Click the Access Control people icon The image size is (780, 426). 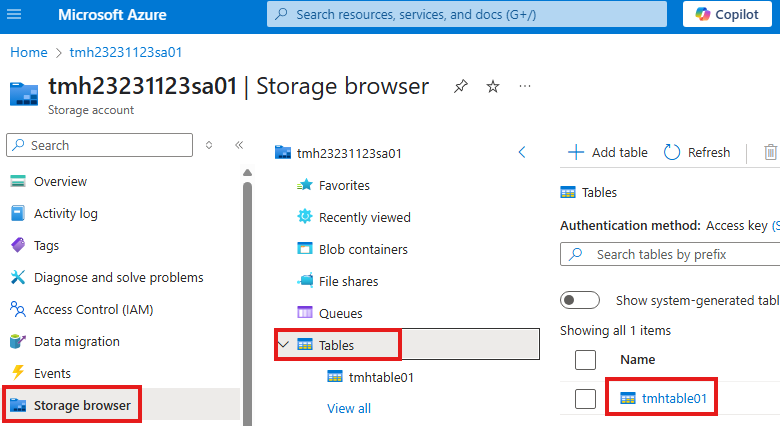coord(18,309)
